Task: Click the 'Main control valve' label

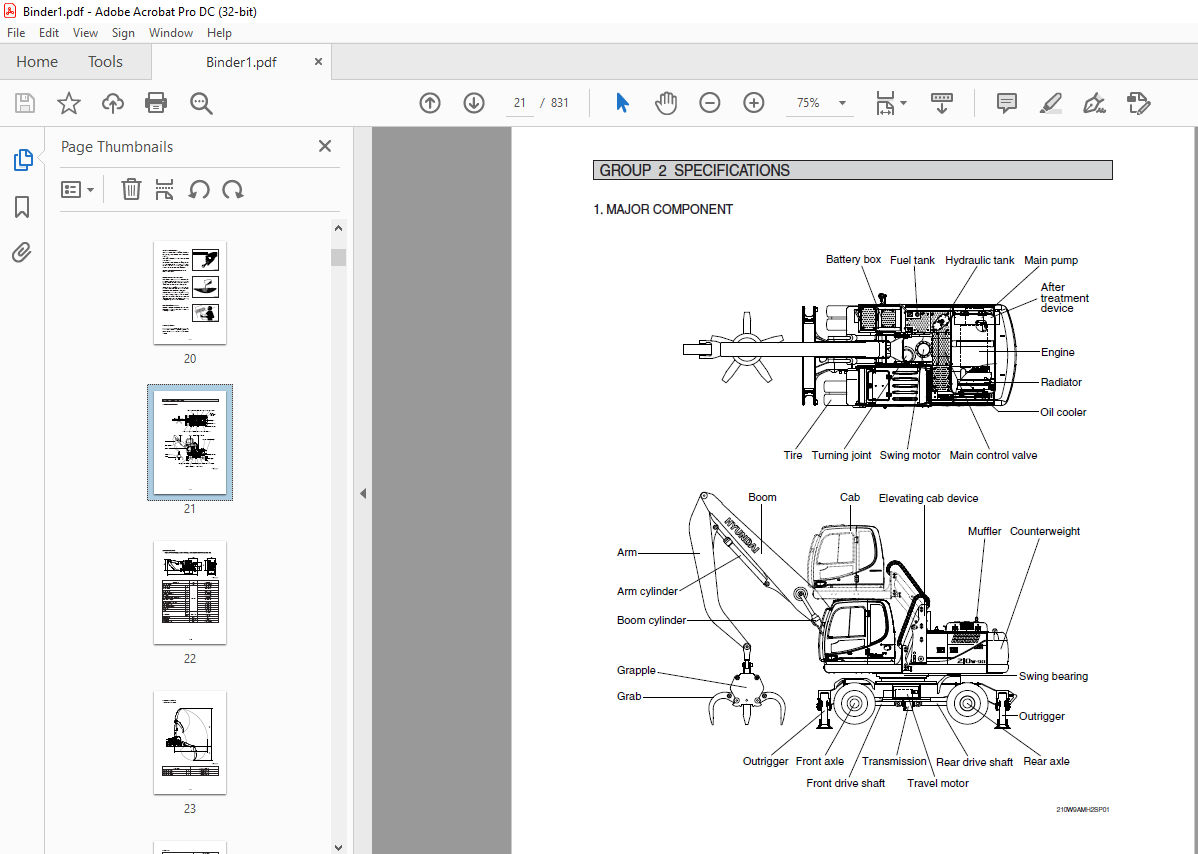Action: [x=993, y=455]
